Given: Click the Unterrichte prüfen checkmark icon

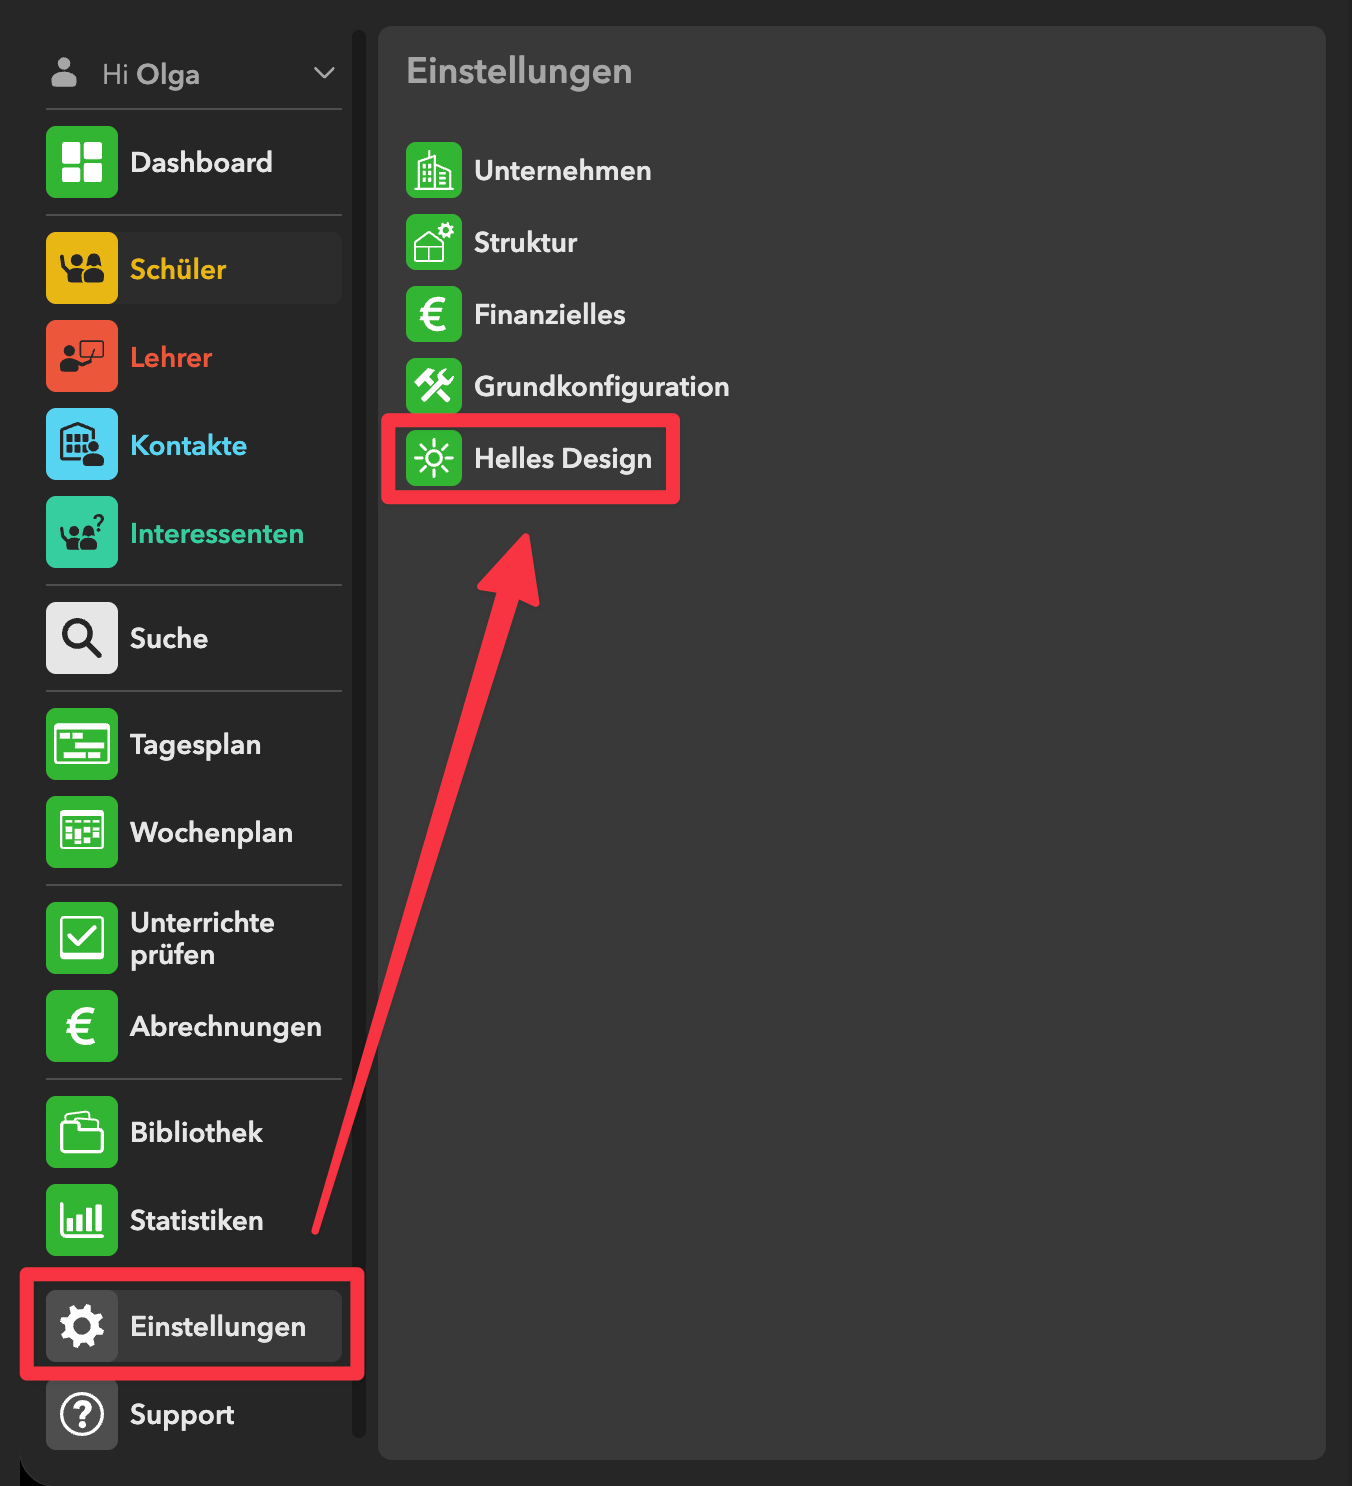Looking at the screenshot, I should (x=82, y=938).
